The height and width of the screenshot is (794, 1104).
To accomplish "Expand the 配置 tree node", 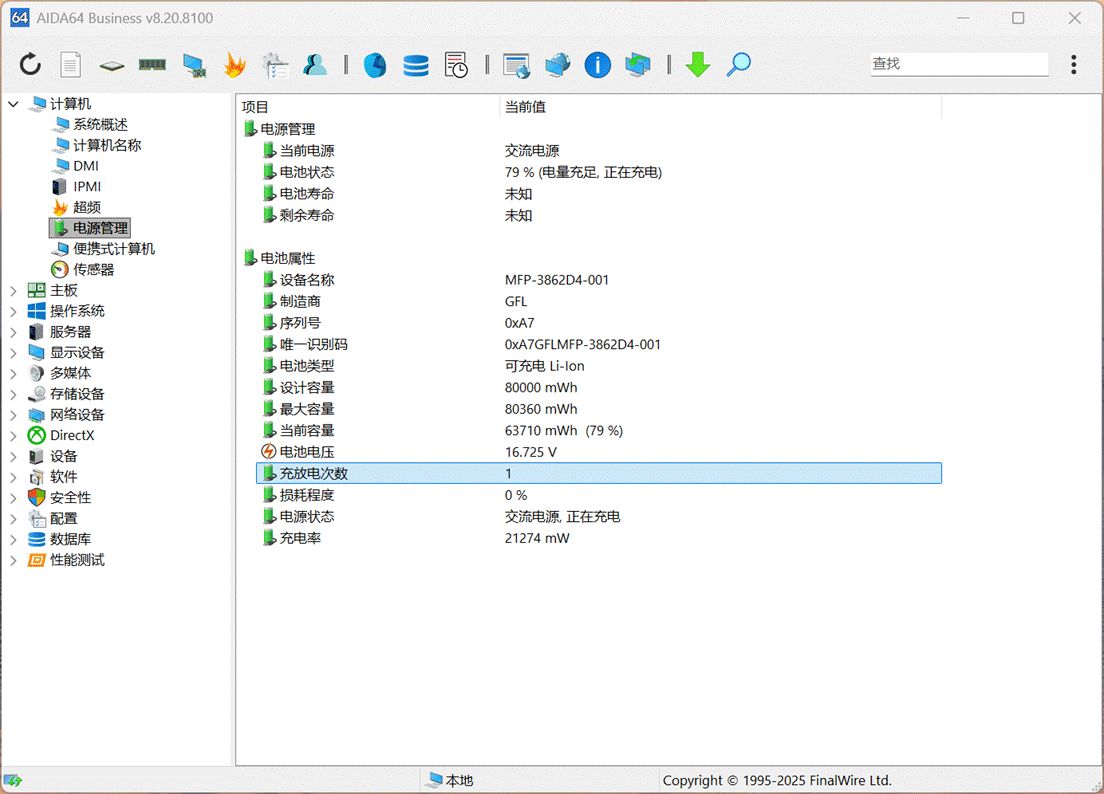I will [x=13, y=519].
